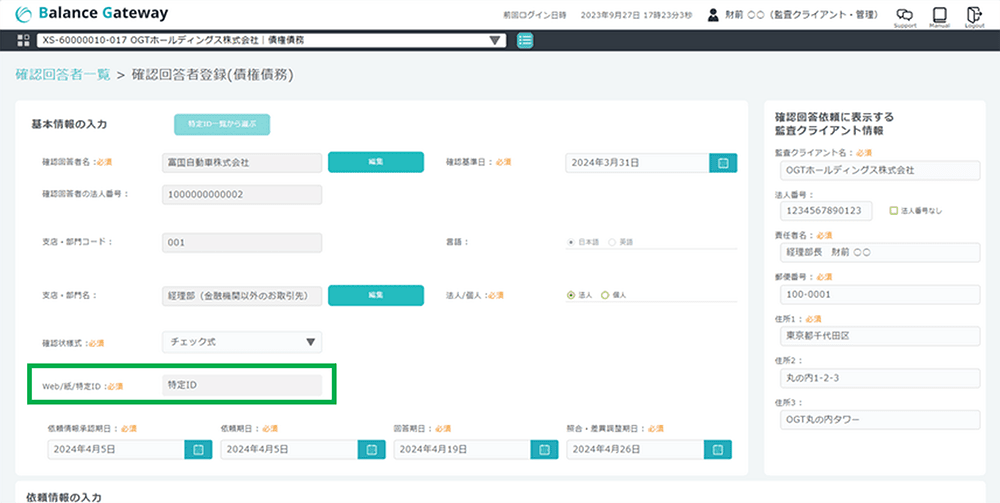This screenshot has width=1000, height=503.
Task: Open the grid menu icon beside client selector
Action: (x=24, y=40)
